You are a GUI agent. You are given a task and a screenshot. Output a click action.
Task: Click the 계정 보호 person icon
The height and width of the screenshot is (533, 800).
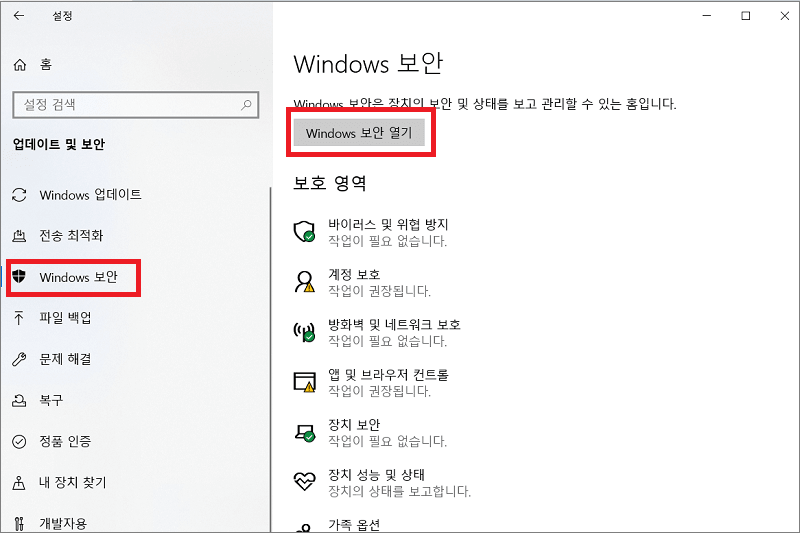coord(305,282)
